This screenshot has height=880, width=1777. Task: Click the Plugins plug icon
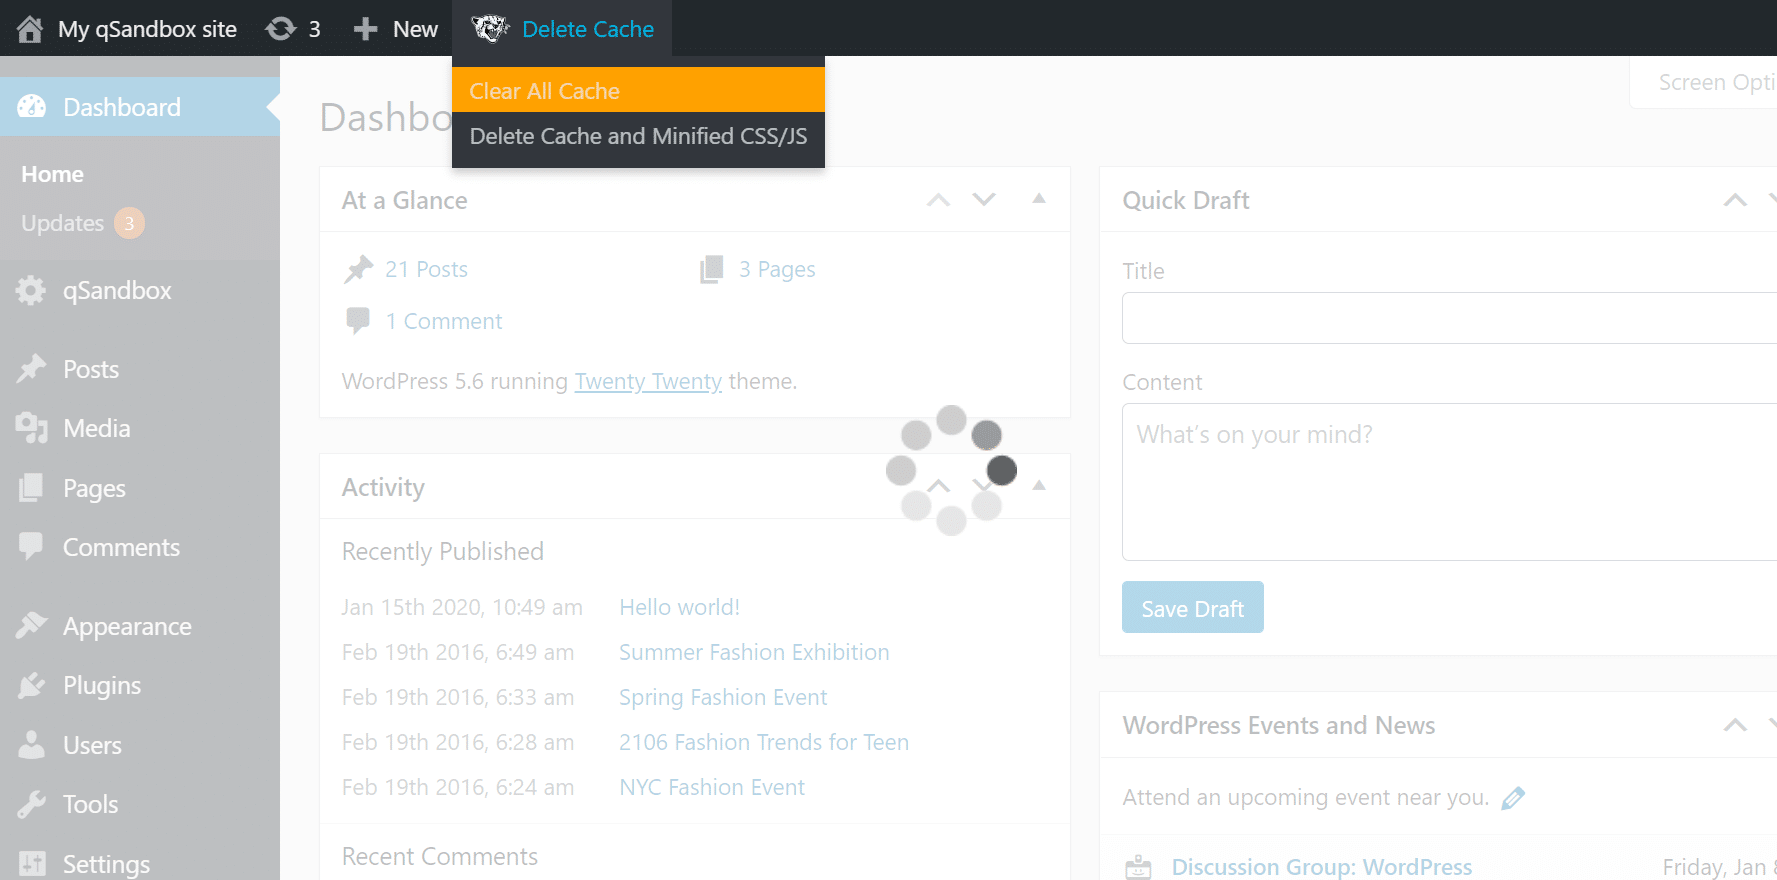[x=32, y=685]
